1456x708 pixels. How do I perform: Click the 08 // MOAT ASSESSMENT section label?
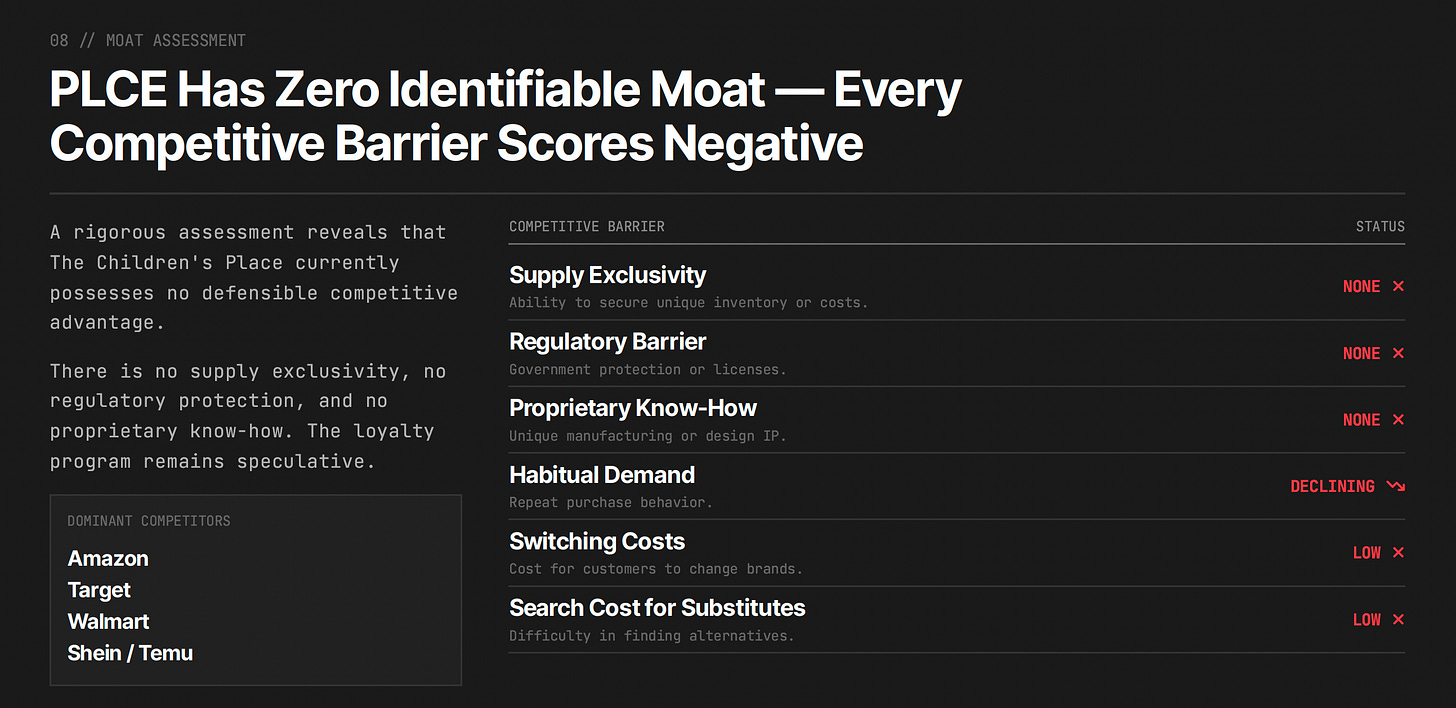[x=148, y=41]
